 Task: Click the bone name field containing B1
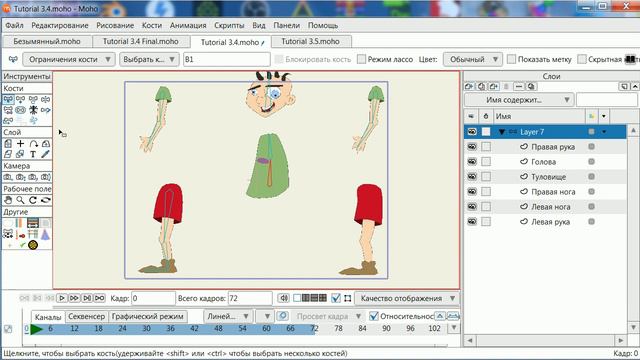click(x=227, y=59)
